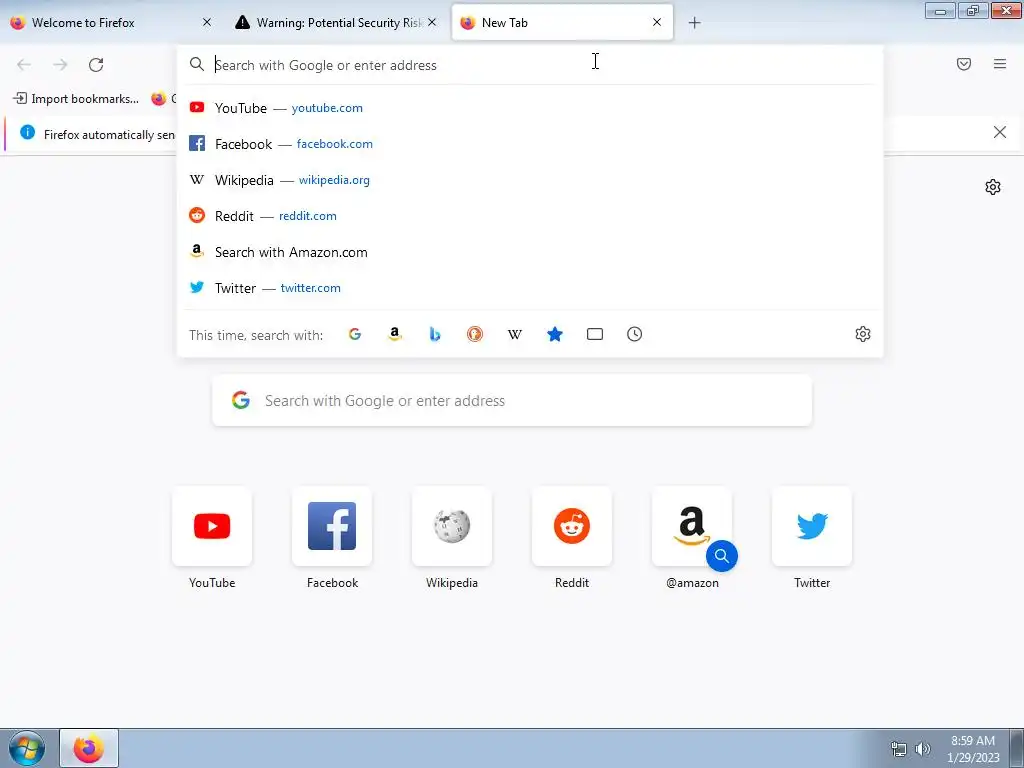Image resolution: width=1024 pixels, height=768 pixels.
Task: Focus the address bar search field
Action: 530,65
